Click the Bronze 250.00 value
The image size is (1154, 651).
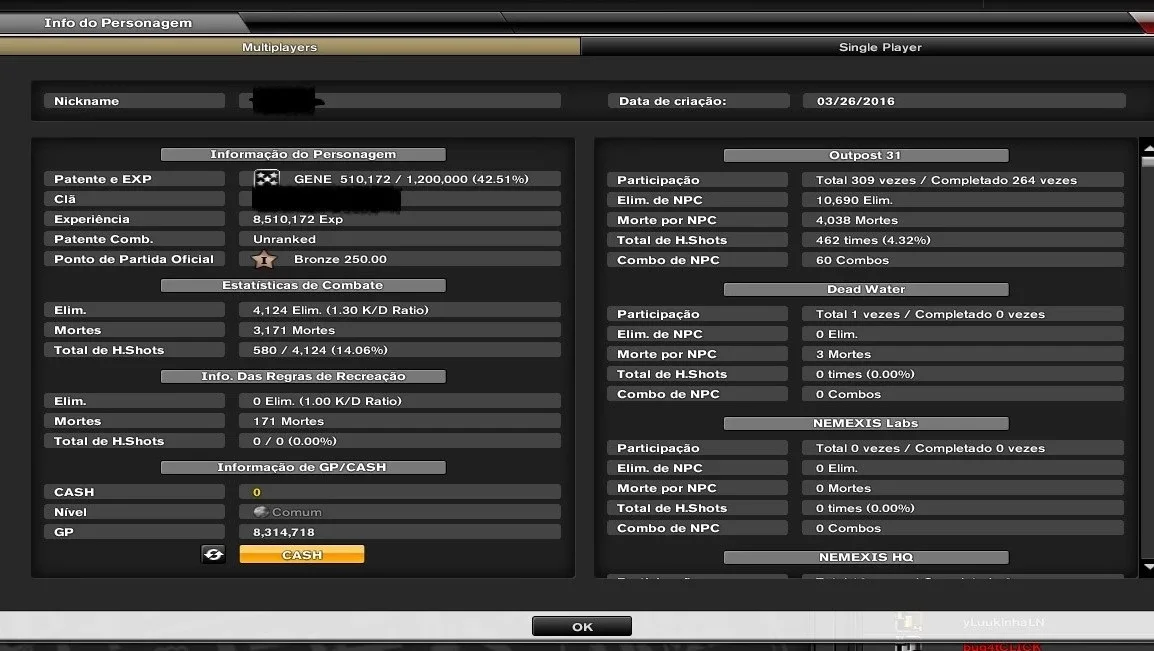[340, 259]
